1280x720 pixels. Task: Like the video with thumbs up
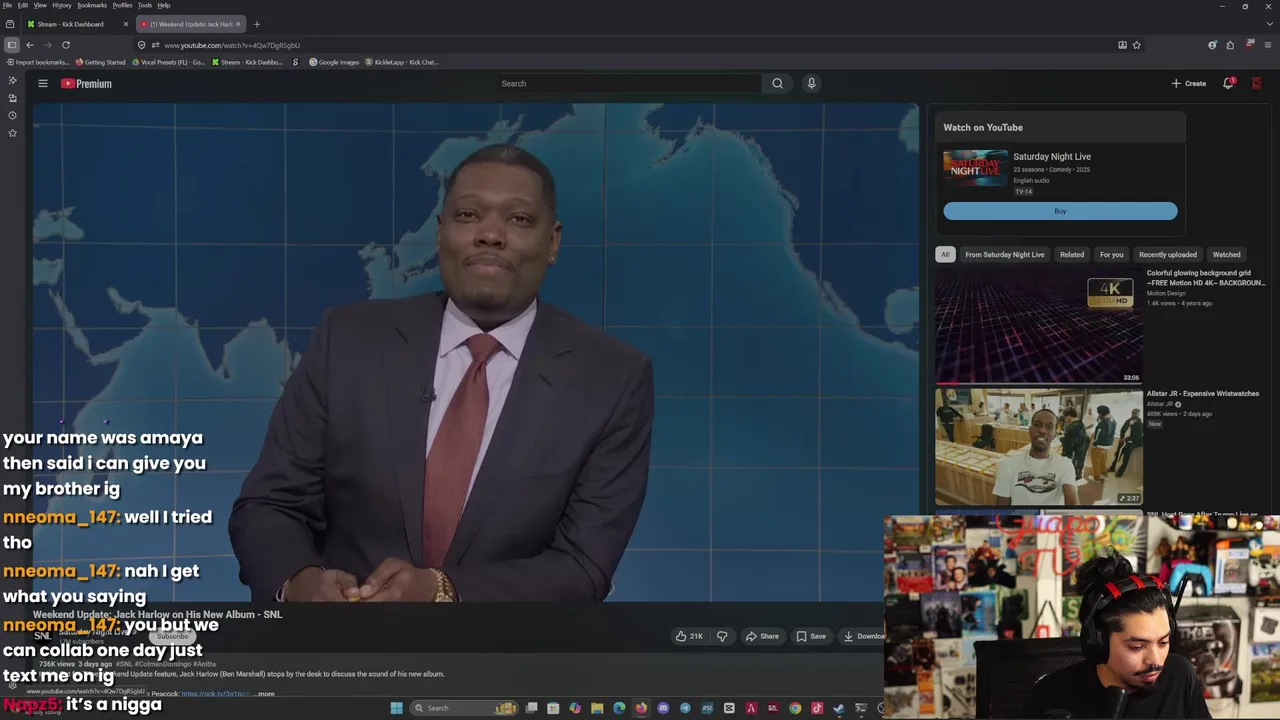(689, 636)
